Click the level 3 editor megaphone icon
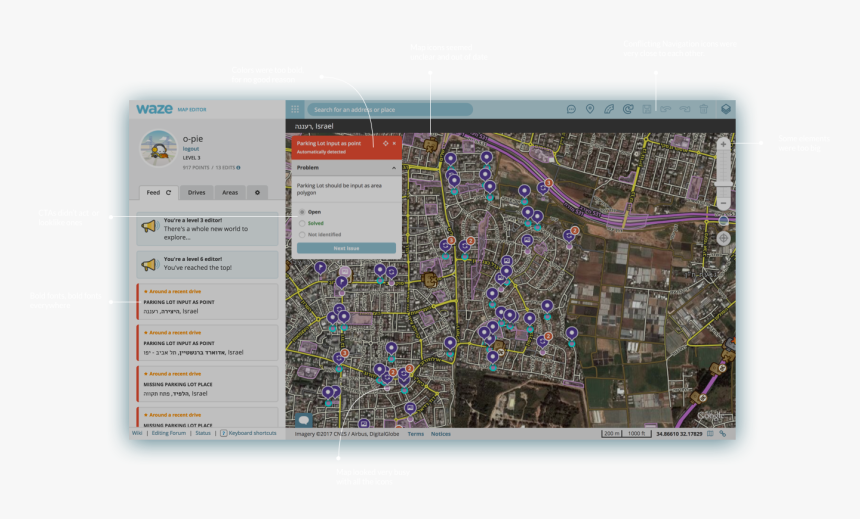Screen dimensions: 860x519 click(150, 226)
